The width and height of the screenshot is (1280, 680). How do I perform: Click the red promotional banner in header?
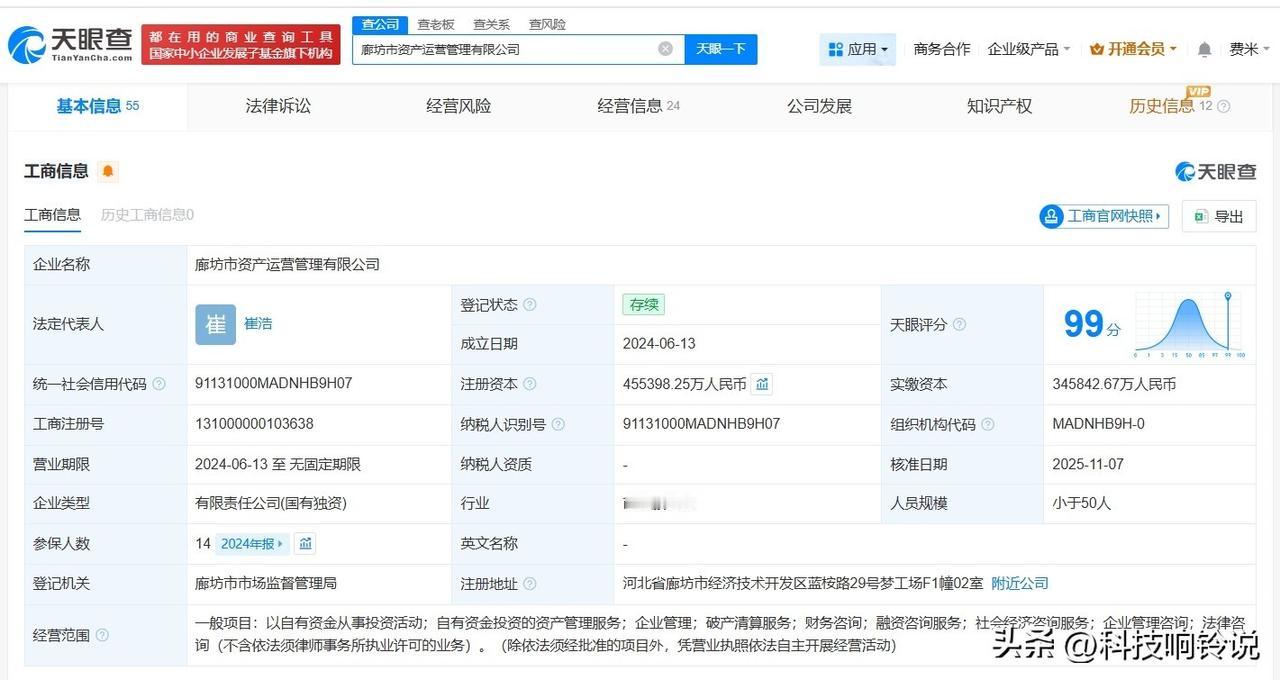241,45
